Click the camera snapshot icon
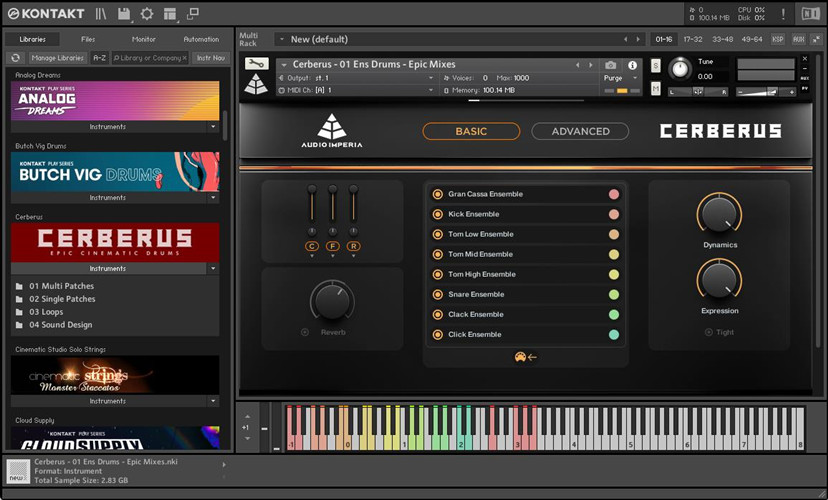 click(611, 65)
